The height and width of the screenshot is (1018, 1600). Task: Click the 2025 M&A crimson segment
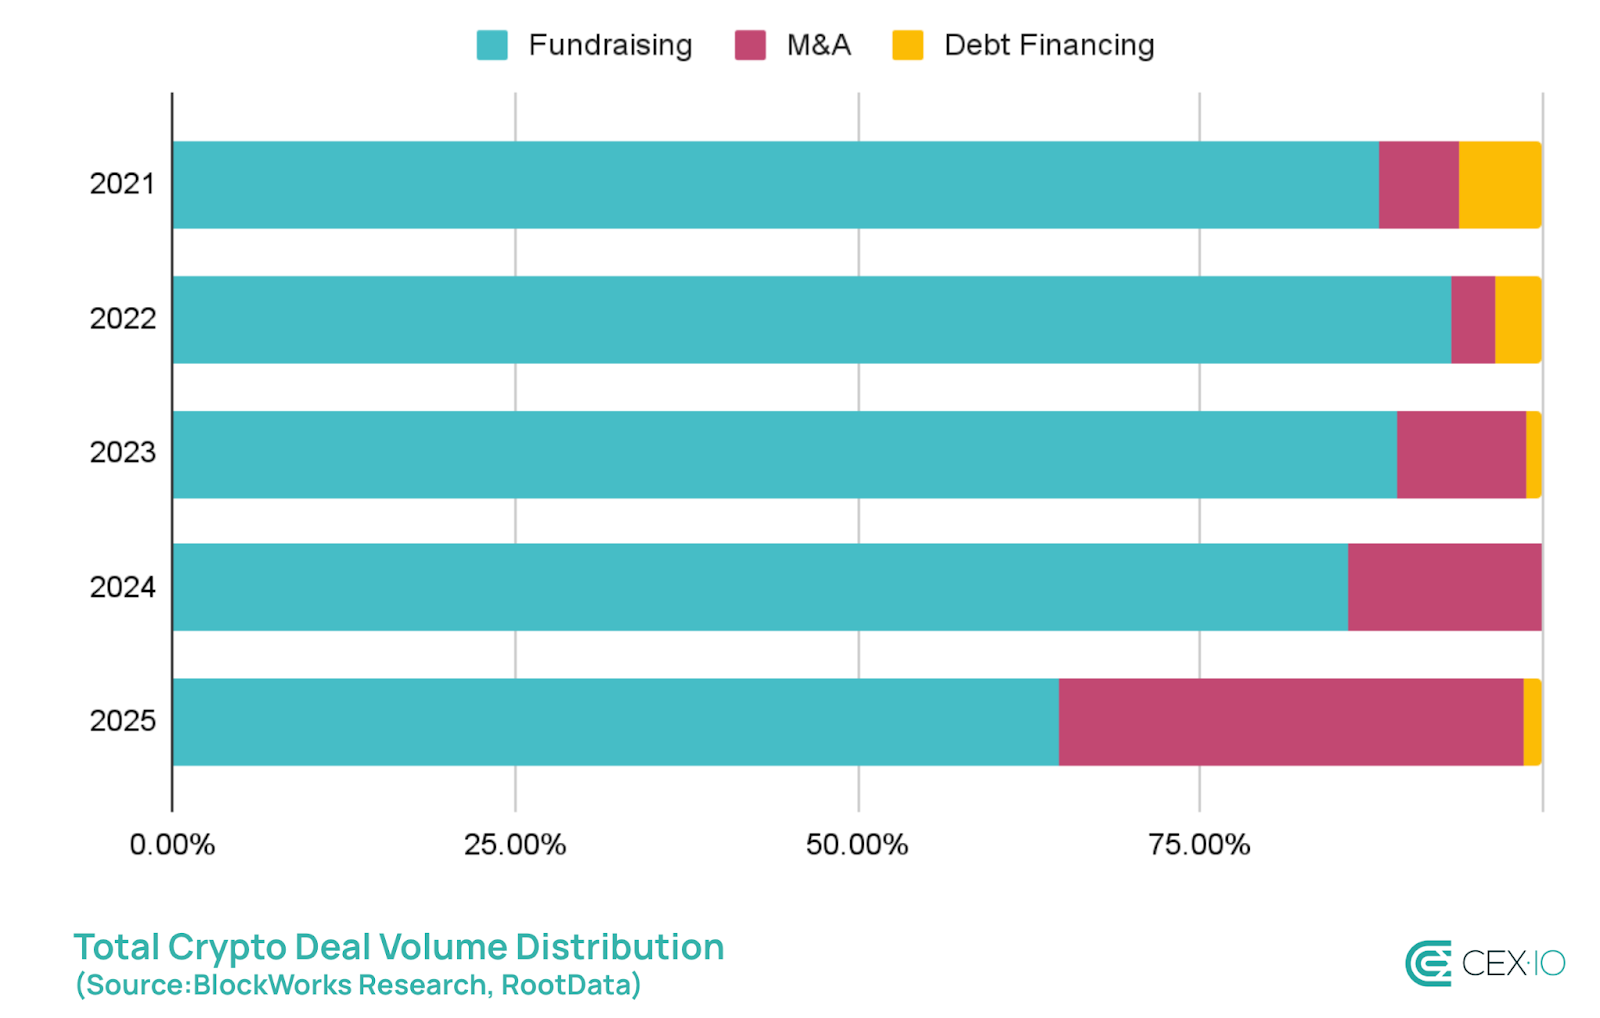click(1290, 722)
